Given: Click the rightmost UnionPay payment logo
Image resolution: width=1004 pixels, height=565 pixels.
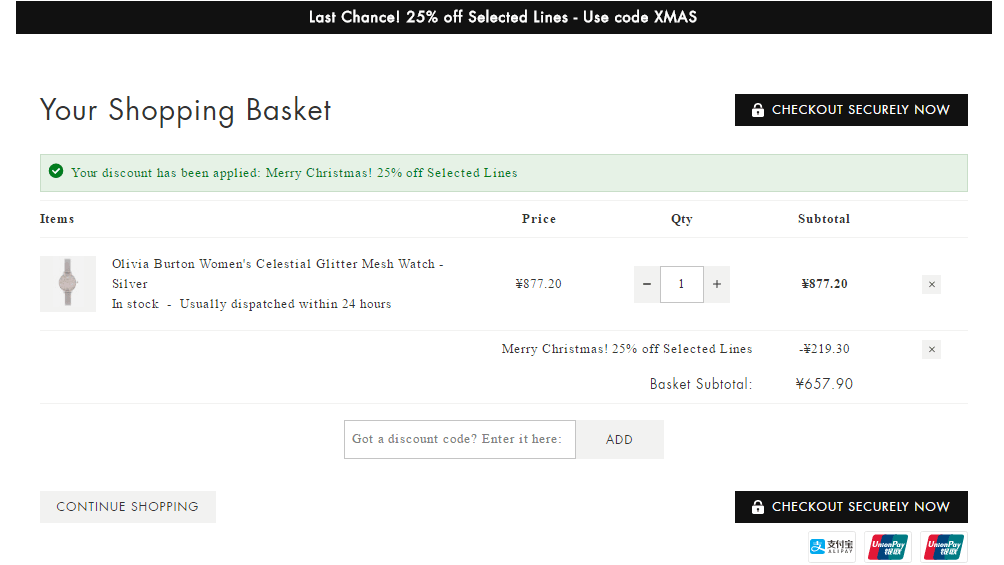Looking at the screenshot, I should [944, 547].
